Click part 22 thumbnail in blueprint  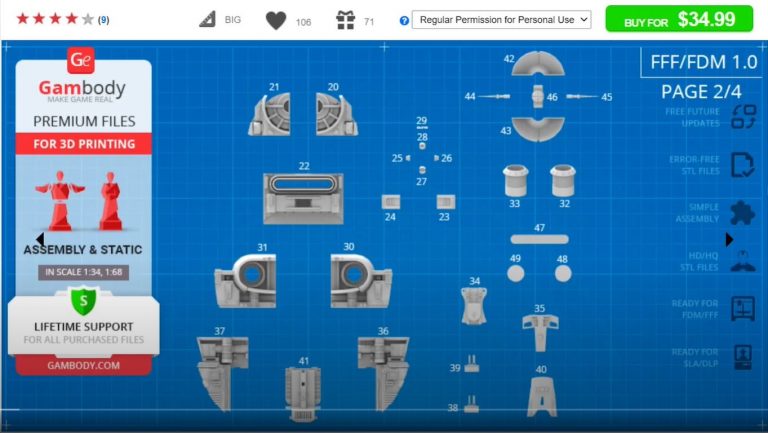click(x=303, y=197)
